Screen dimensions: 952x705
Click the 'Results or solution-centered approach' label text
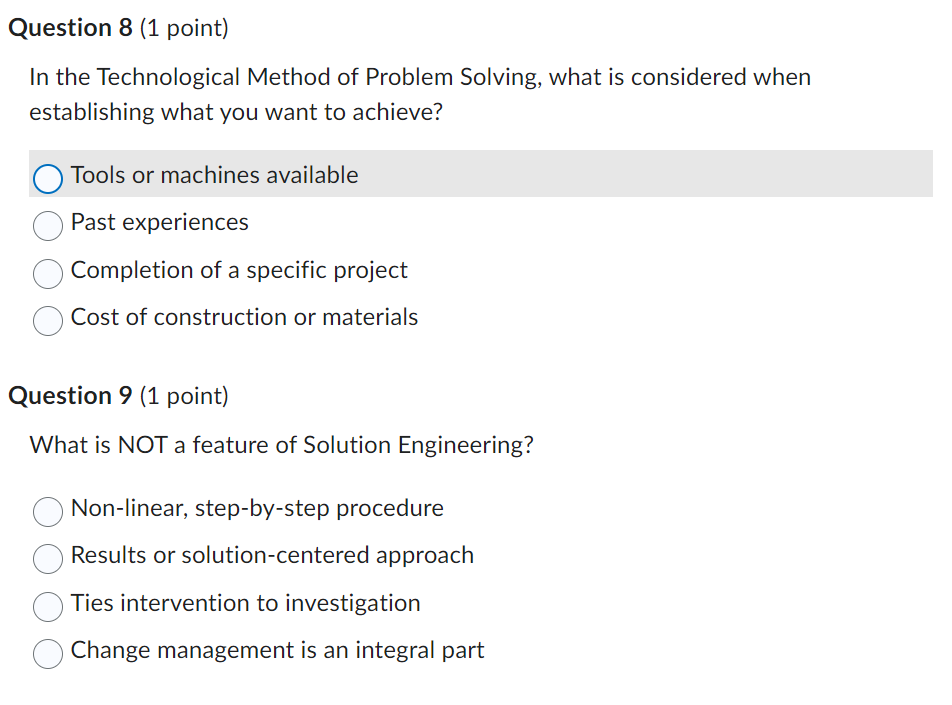272,555
